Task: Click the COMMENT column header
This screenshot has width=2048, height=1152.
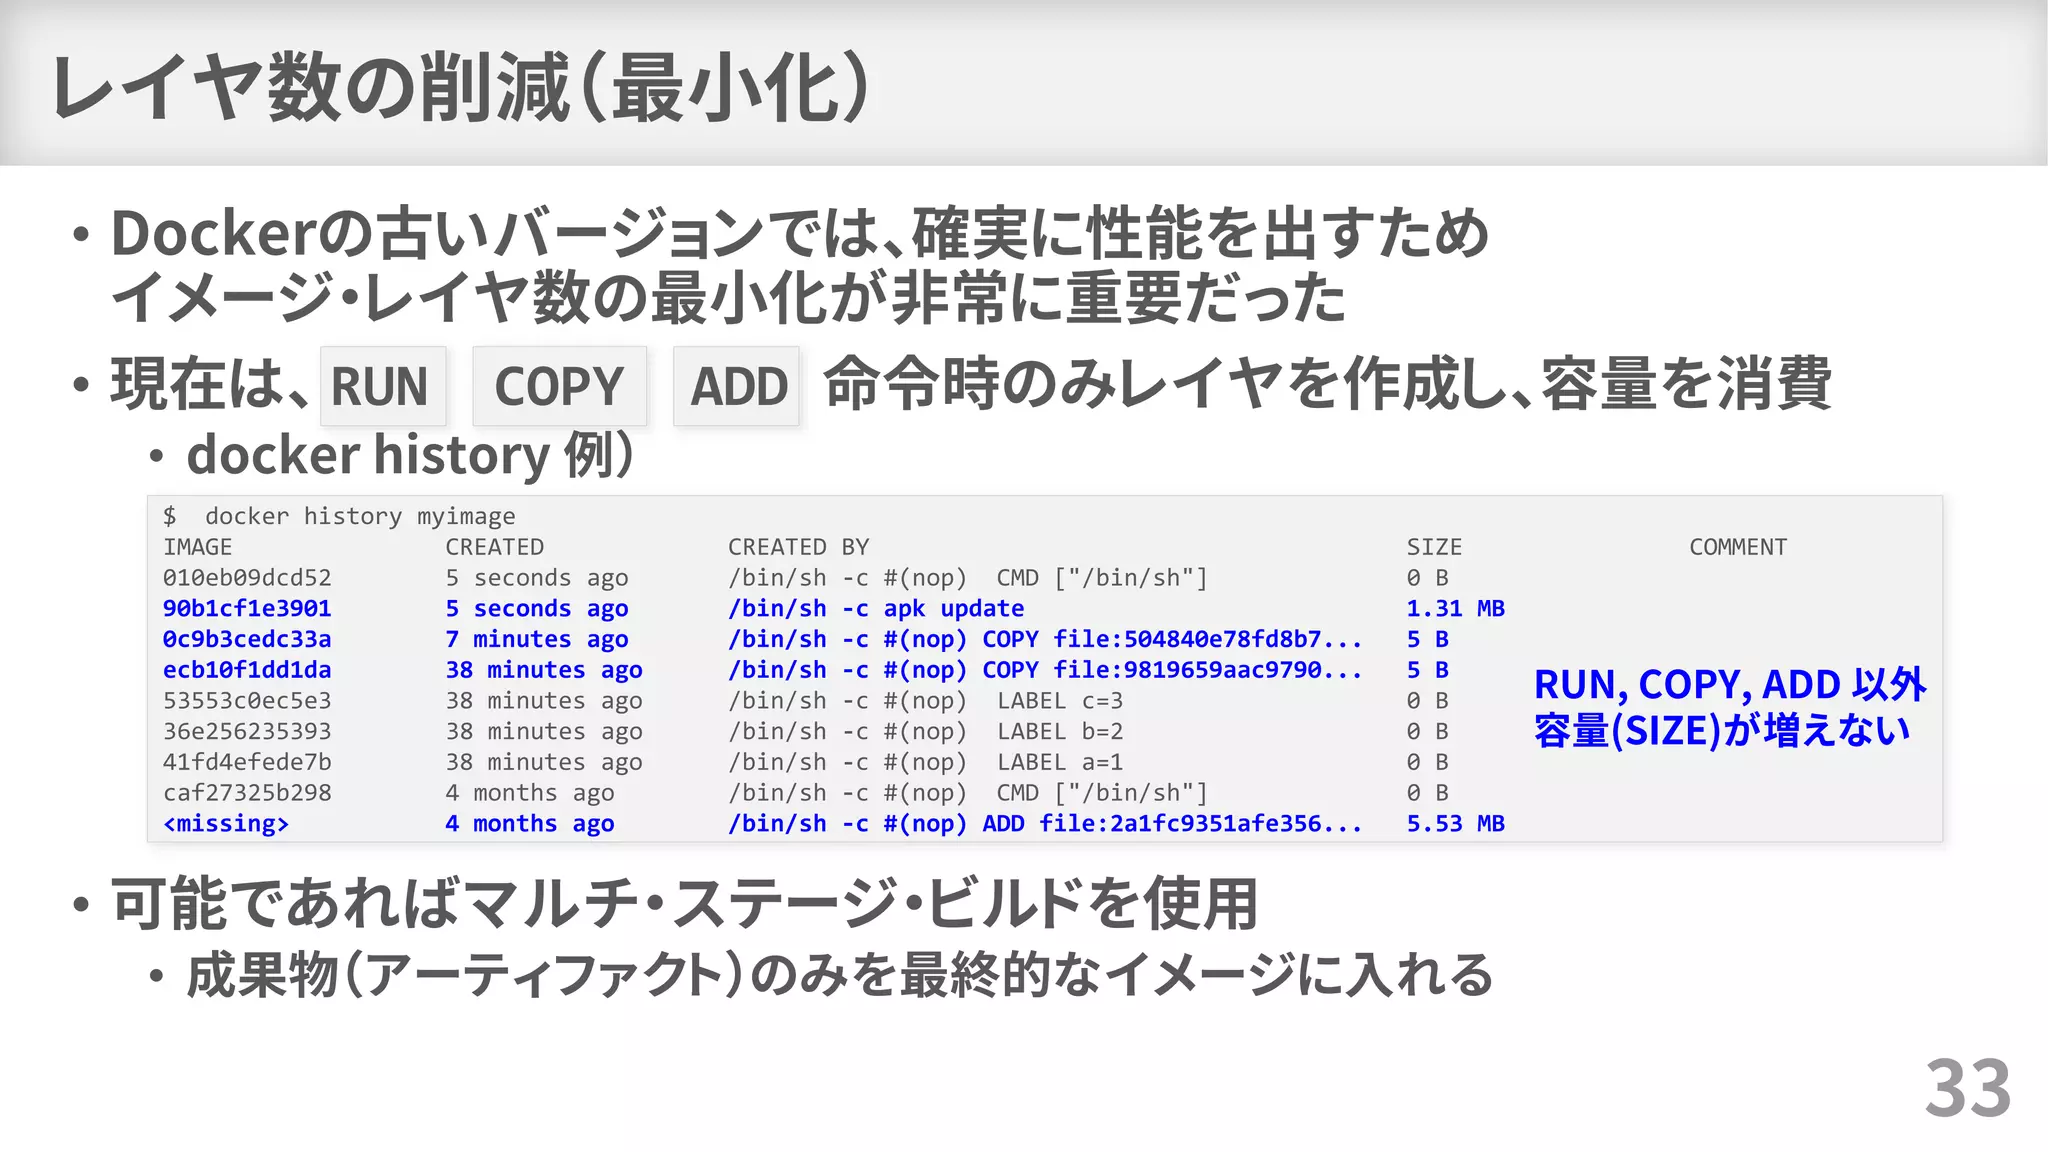Action: (x=1738, y=547)
